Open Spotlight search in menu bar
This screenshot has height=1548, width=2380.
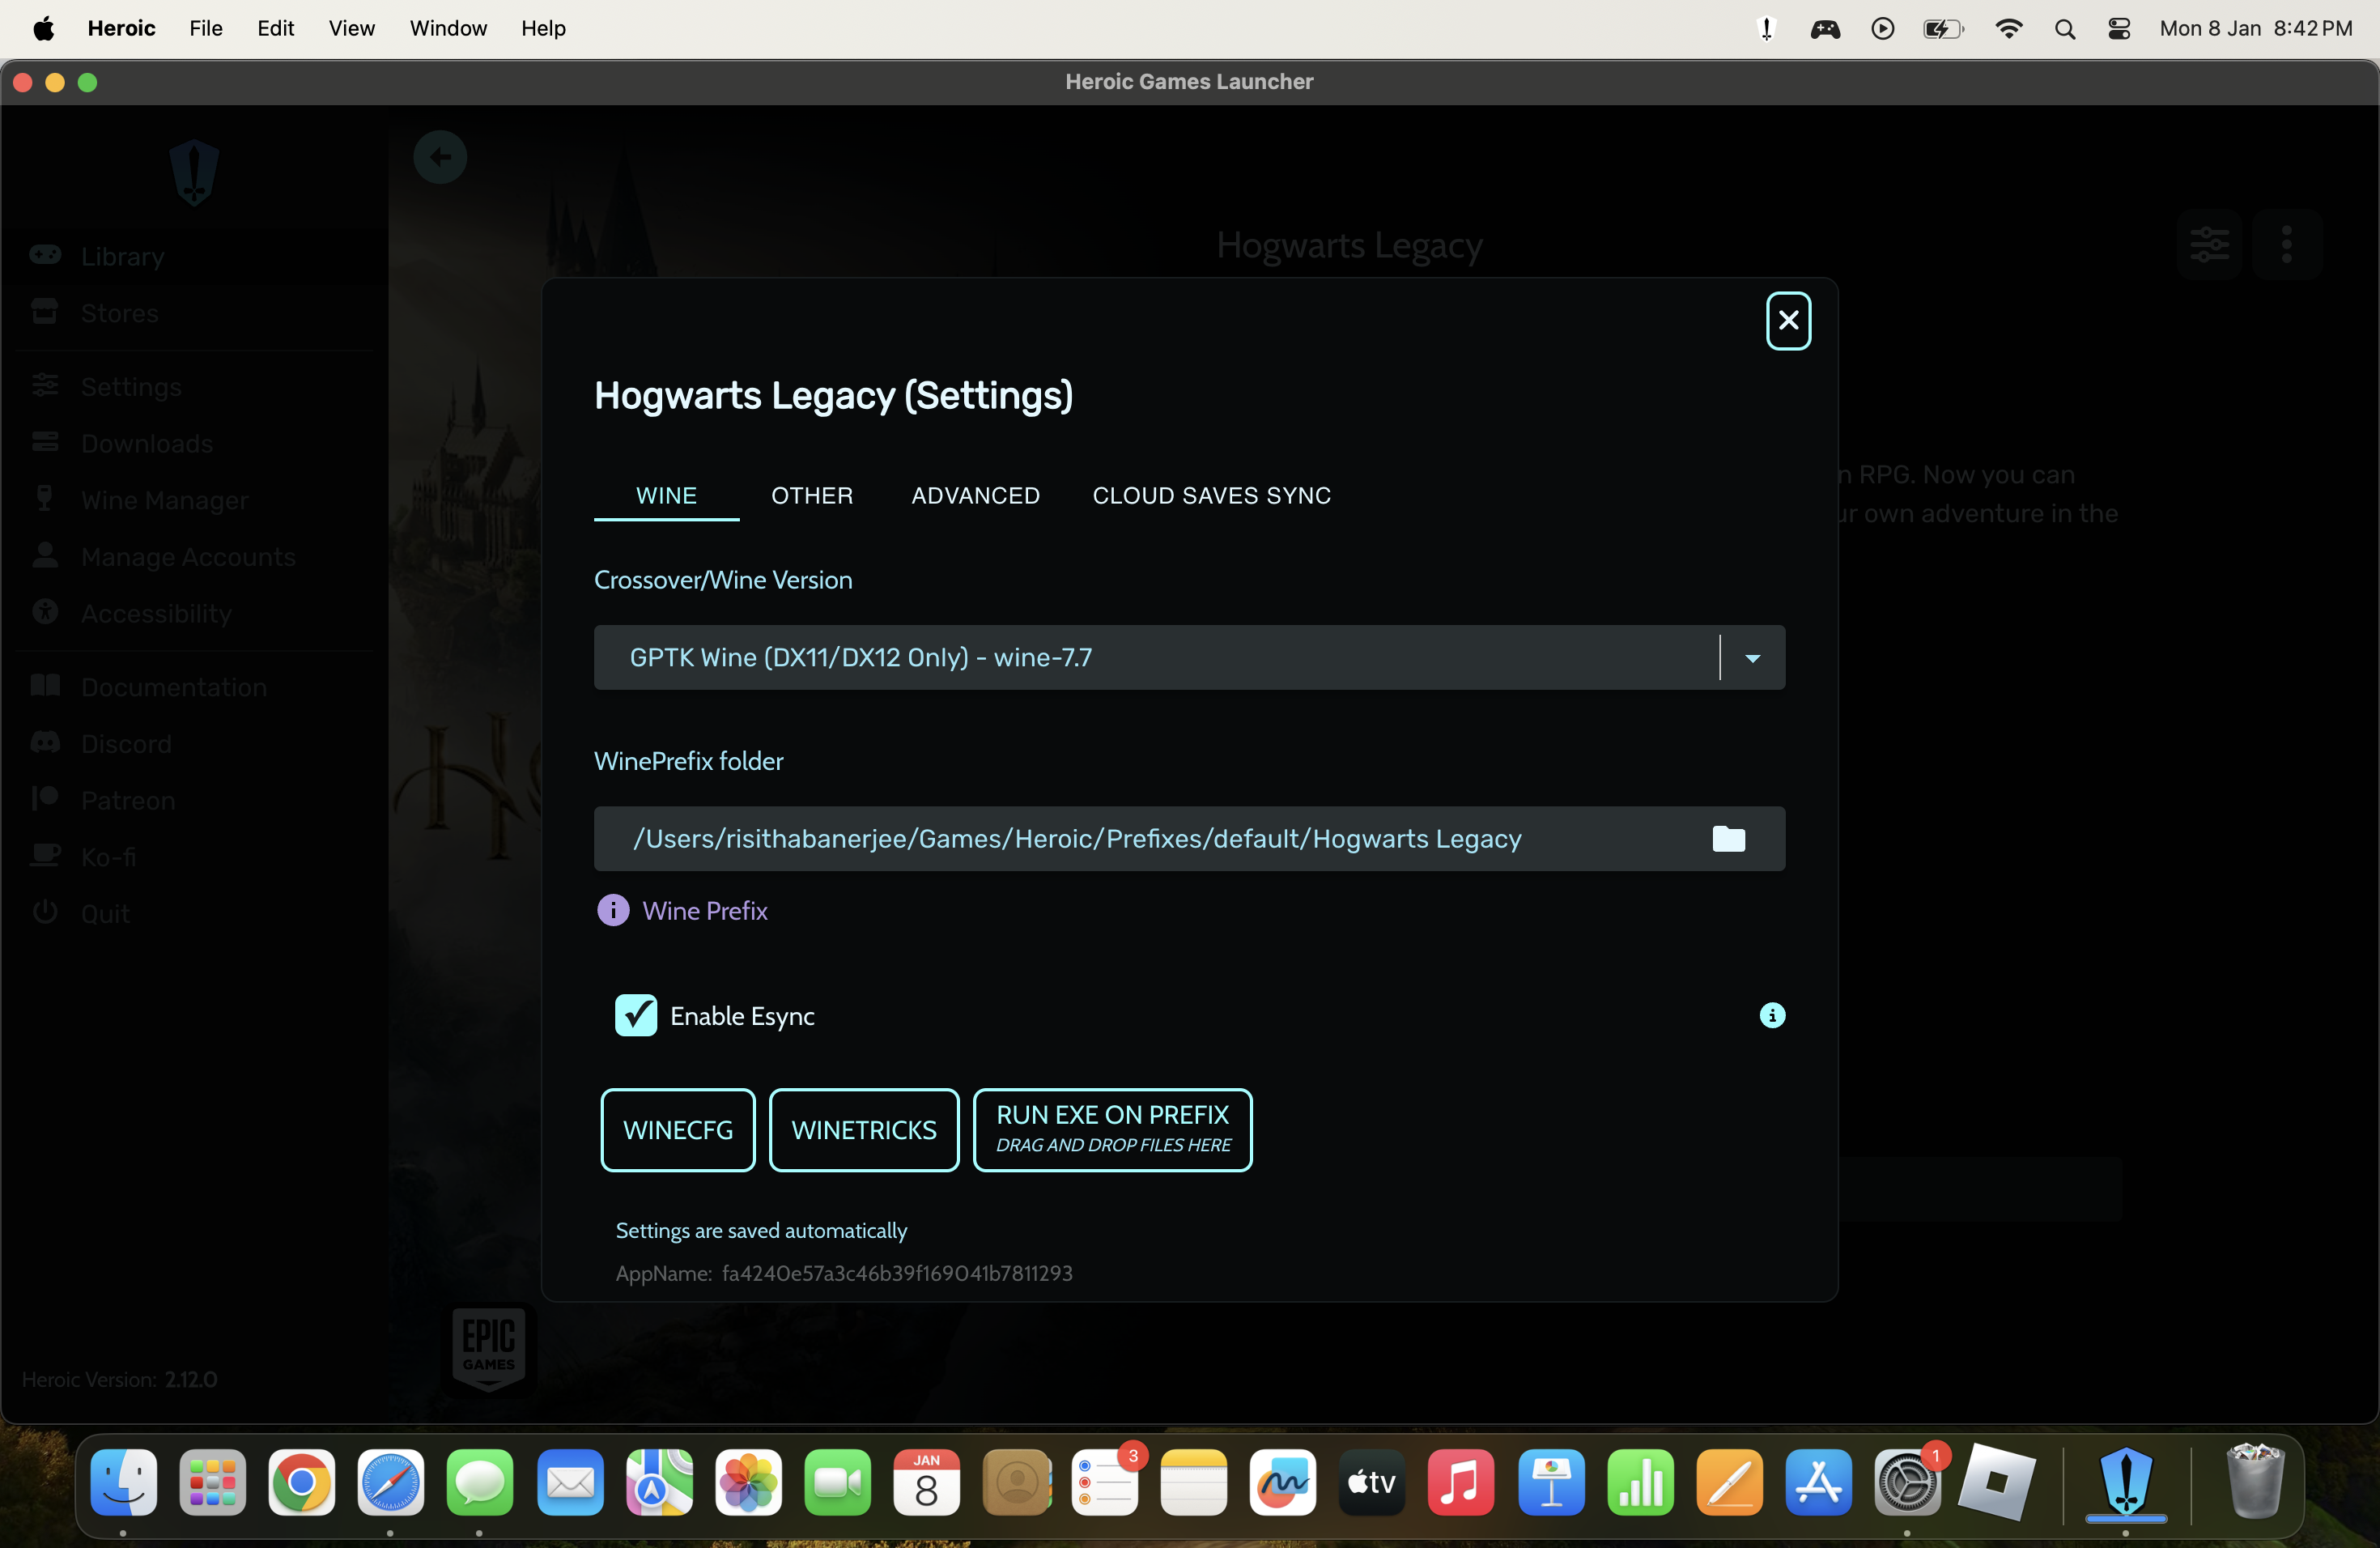[x=2065, y=29]
